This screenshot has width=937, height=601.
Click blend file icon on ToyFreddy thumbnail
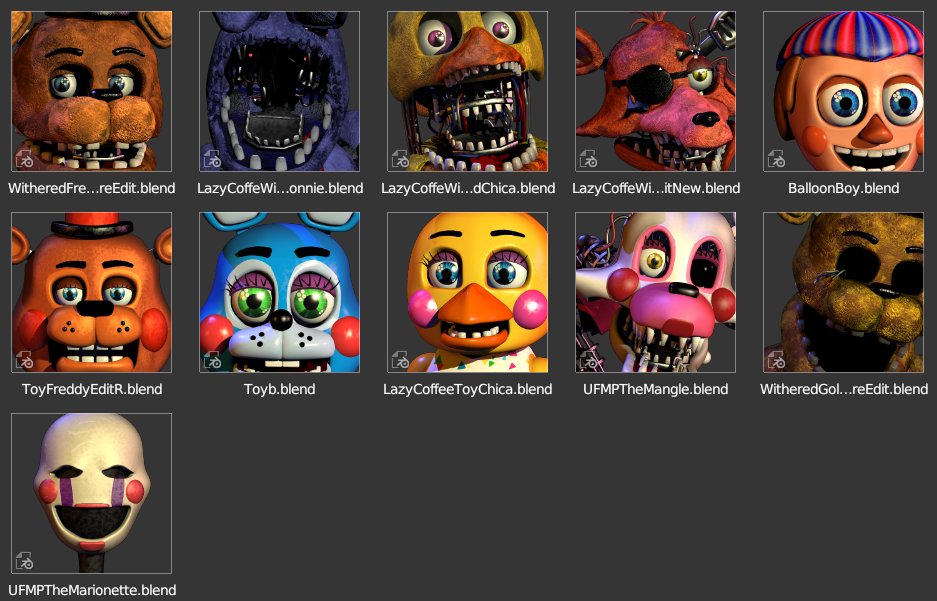[x=25, y=360]
